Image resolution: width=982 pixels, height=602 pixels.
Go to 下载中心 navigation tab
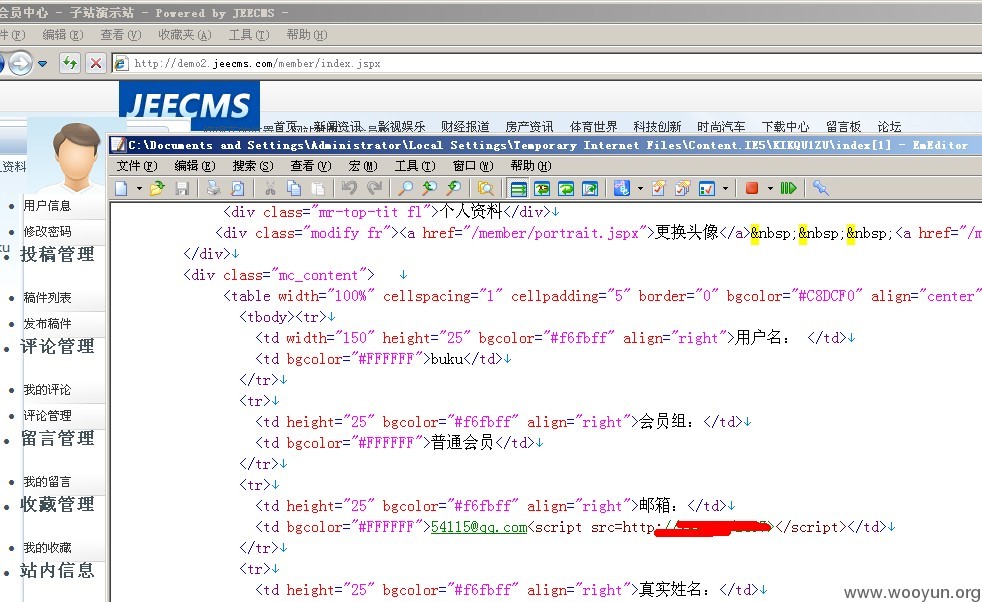(785, 127)
